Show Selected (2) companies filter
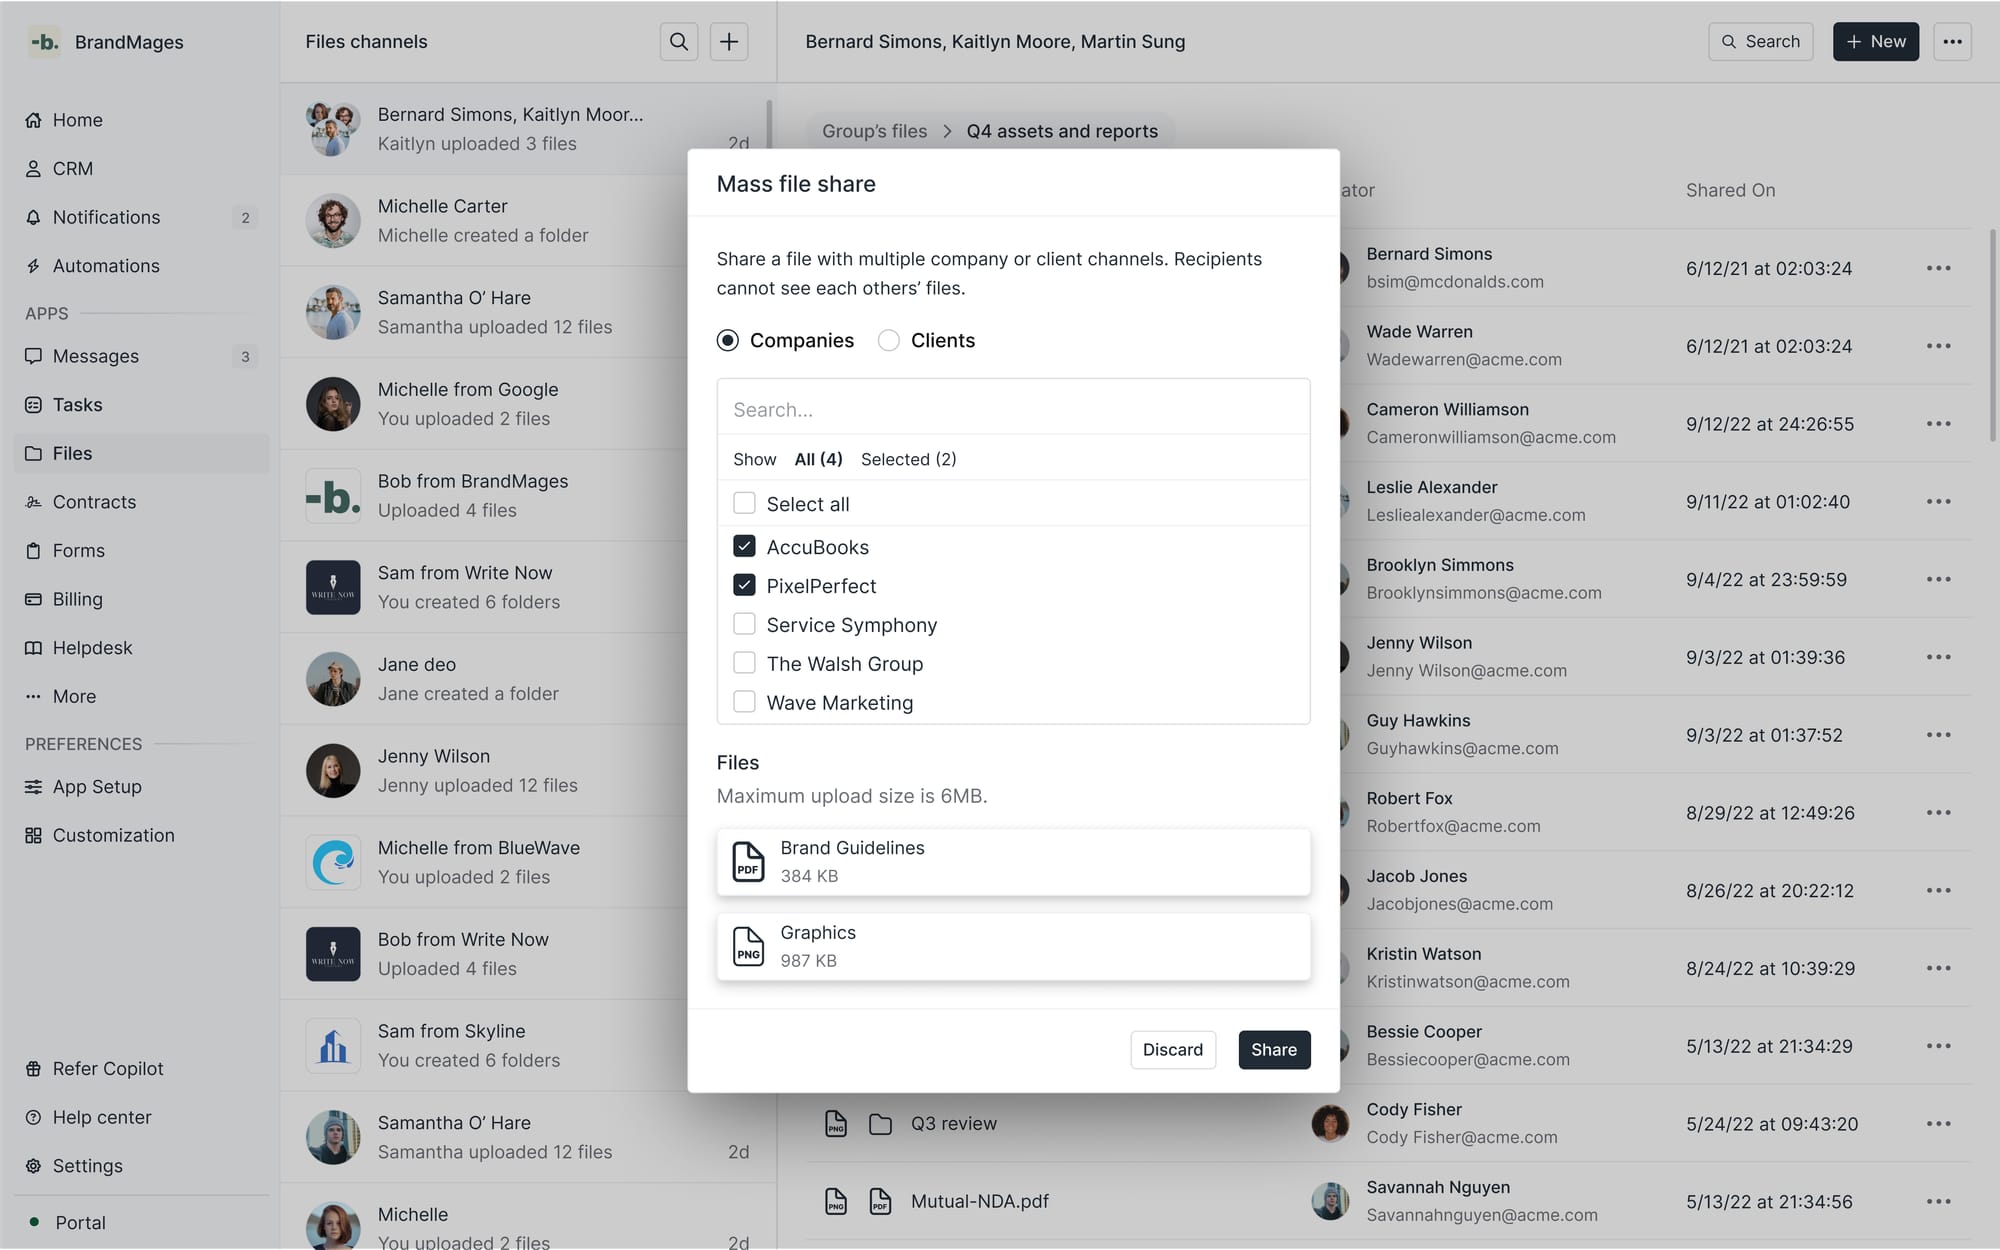 click(x=908, y=459)
